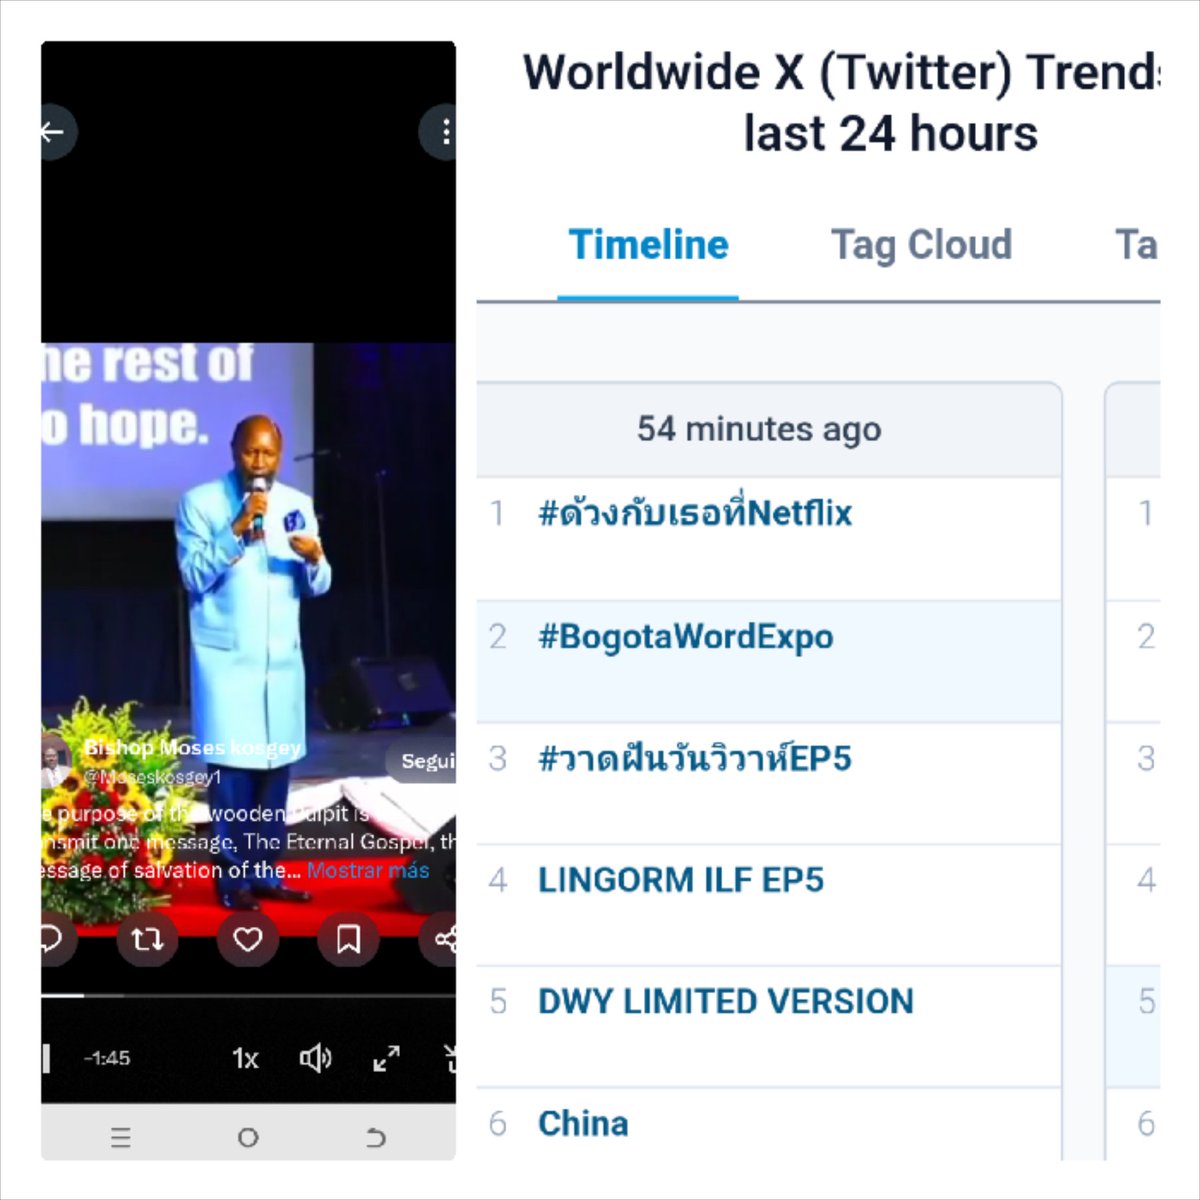Tap the reply bubble icon
1200x1200 pixels.
[x=55, y=939]
